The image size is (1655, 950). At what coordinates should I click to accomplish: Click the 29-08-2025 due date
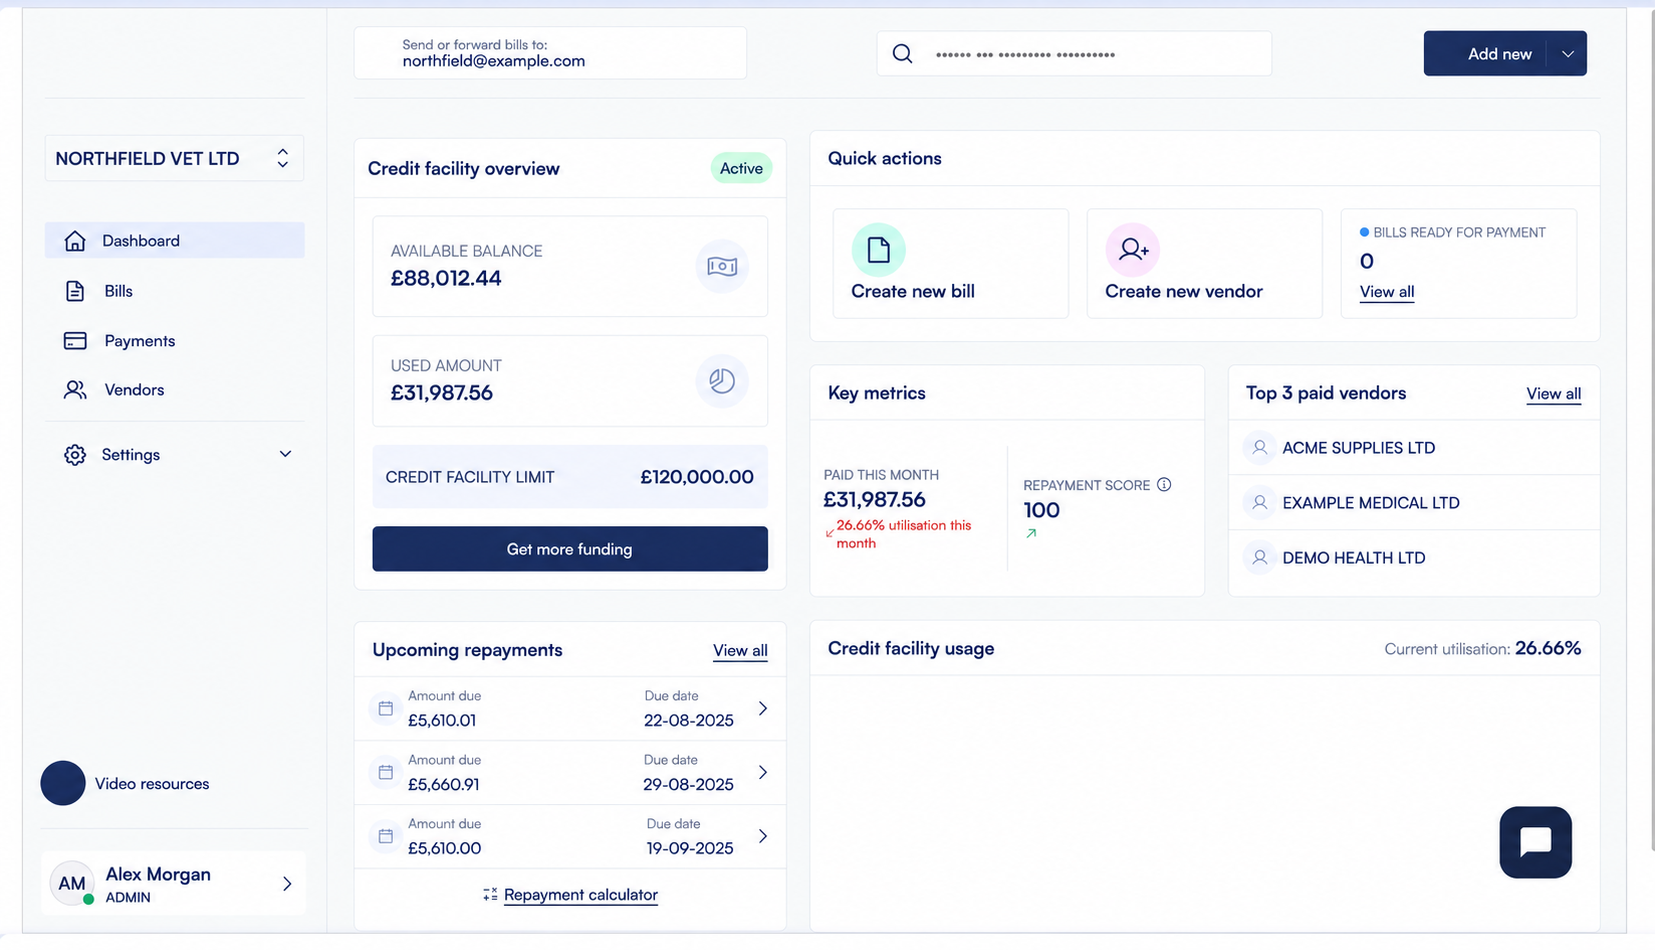tap(688, 785)
